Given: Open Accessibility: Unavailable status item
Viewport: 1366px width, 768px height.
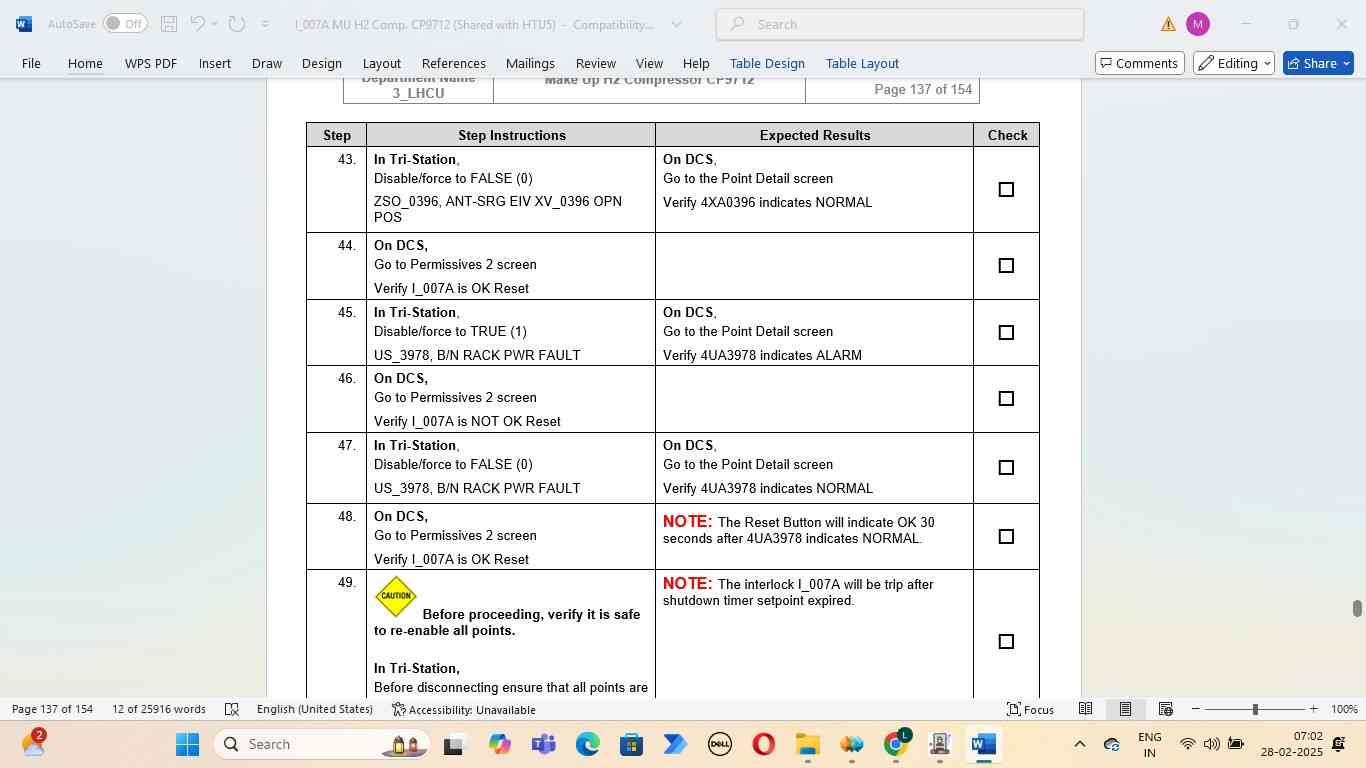Looking at the screenshot, I should tap(464, 709).
